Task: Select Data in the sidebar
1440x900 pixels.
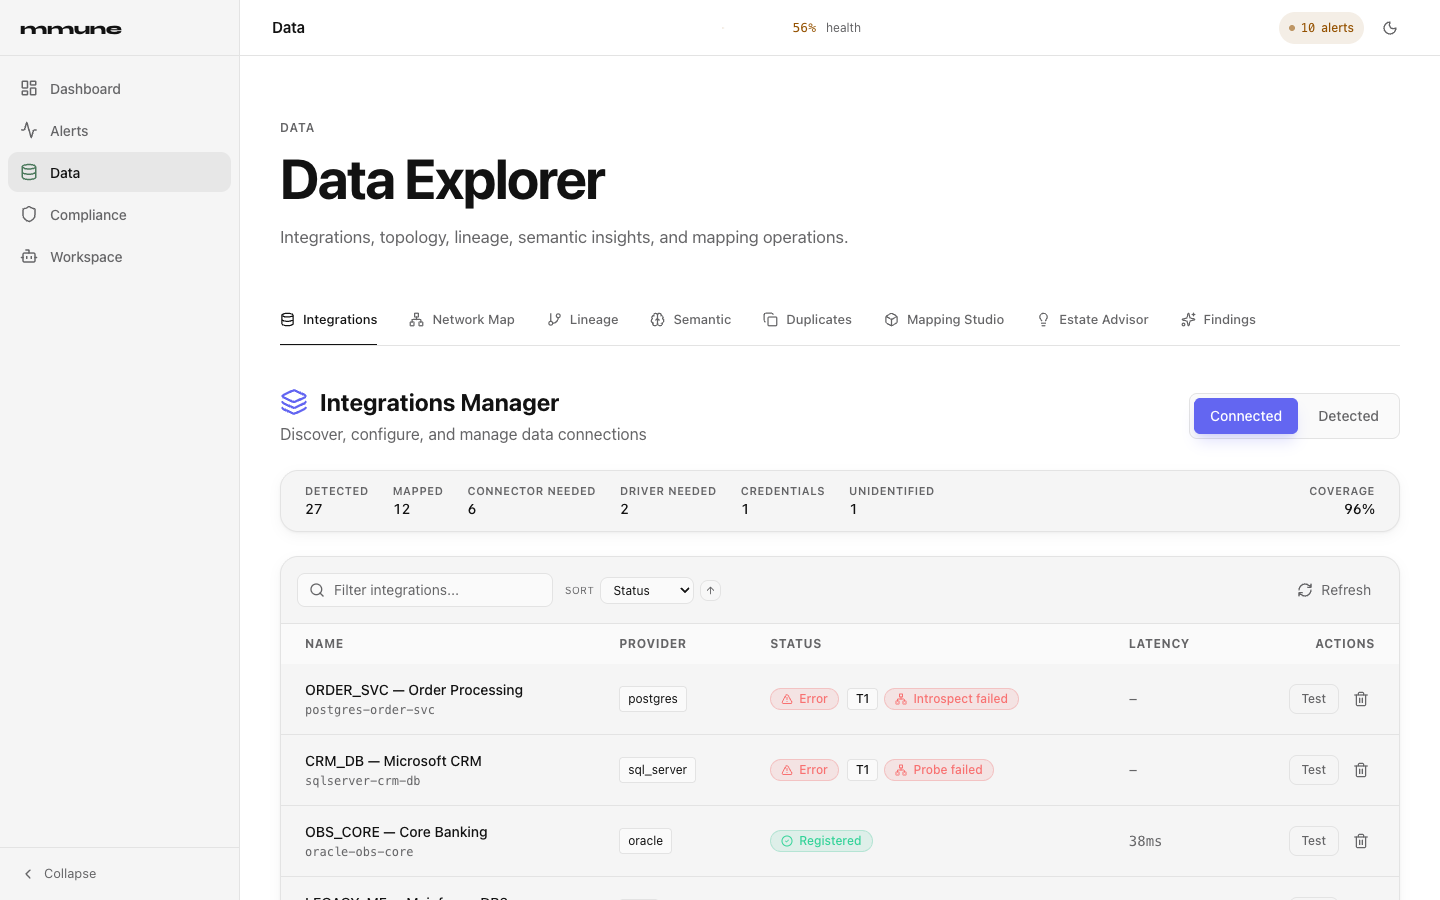Action: coord(119,172)
